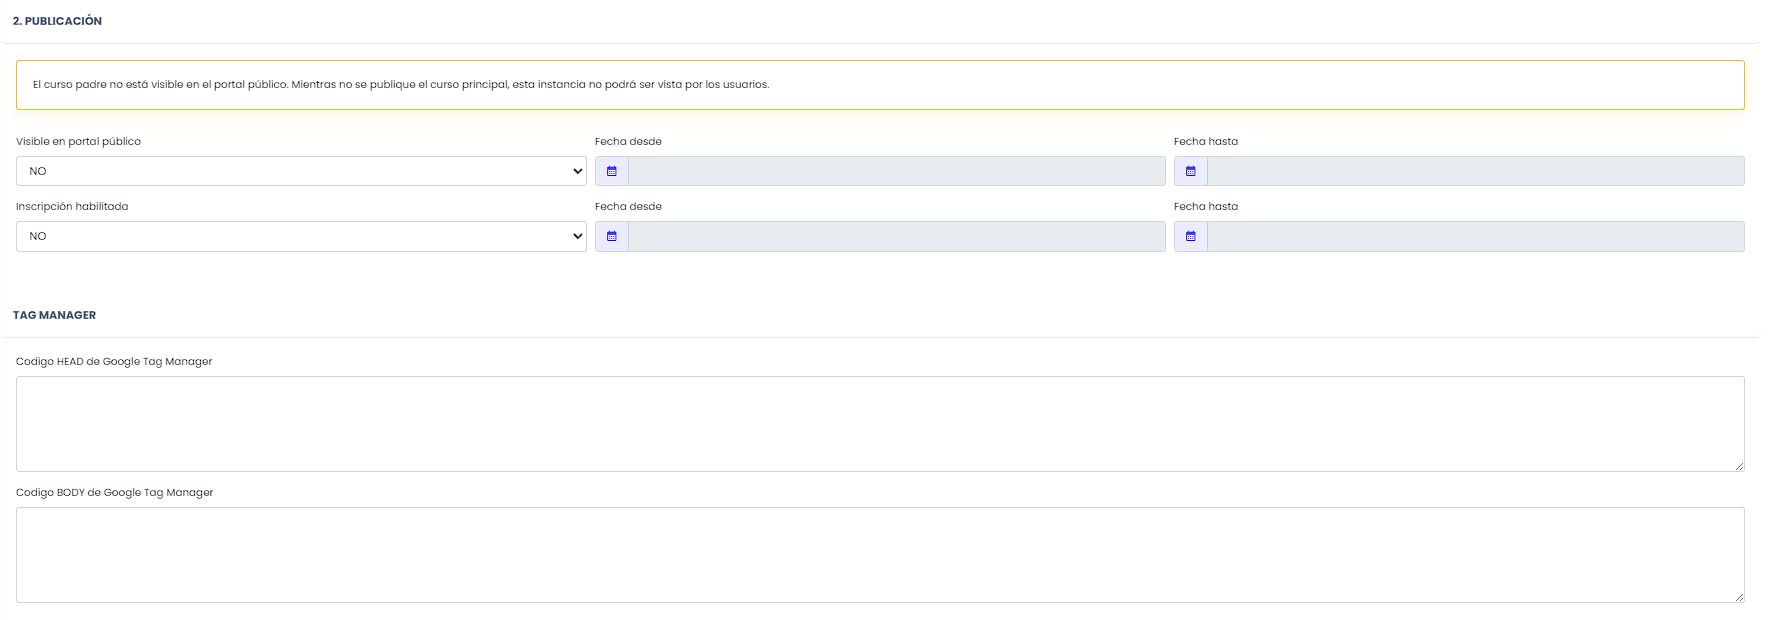Click the 'El curso padre no está visible' warning
Viewport: 1768px width, 620px height.
[x=880, y=85]
